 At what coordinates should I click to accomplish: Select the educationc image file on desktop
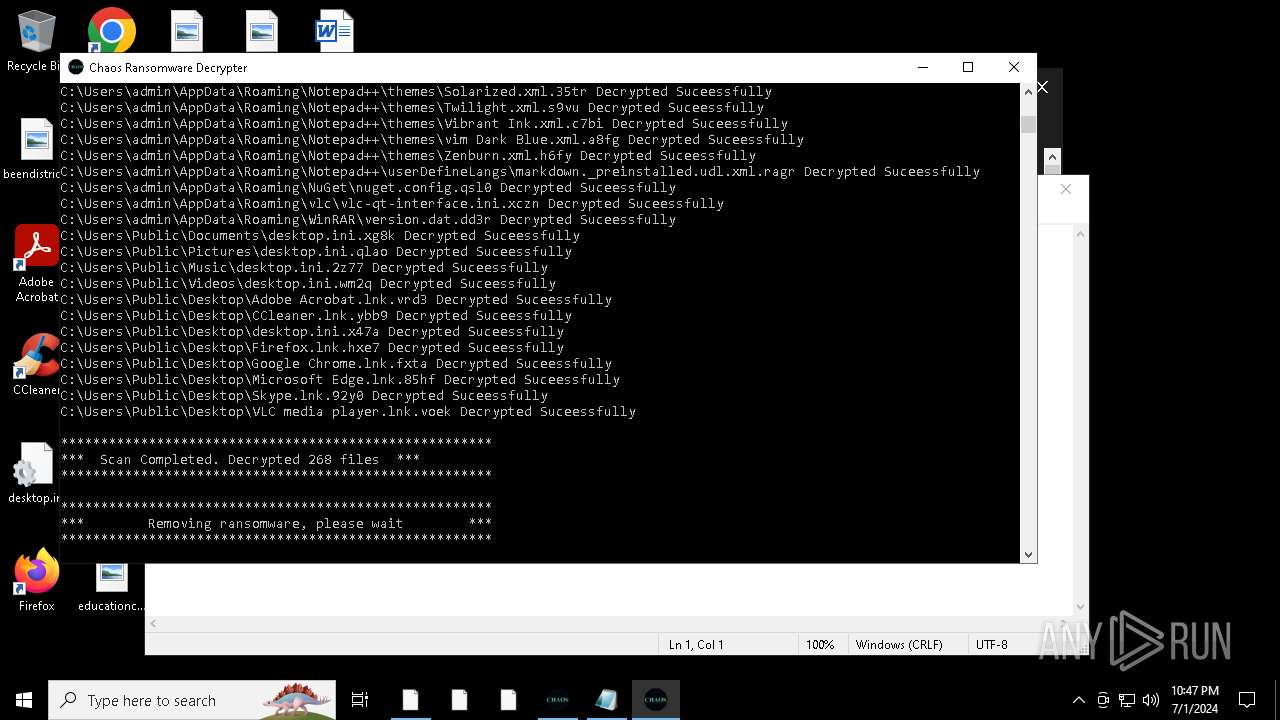(111, 585)
